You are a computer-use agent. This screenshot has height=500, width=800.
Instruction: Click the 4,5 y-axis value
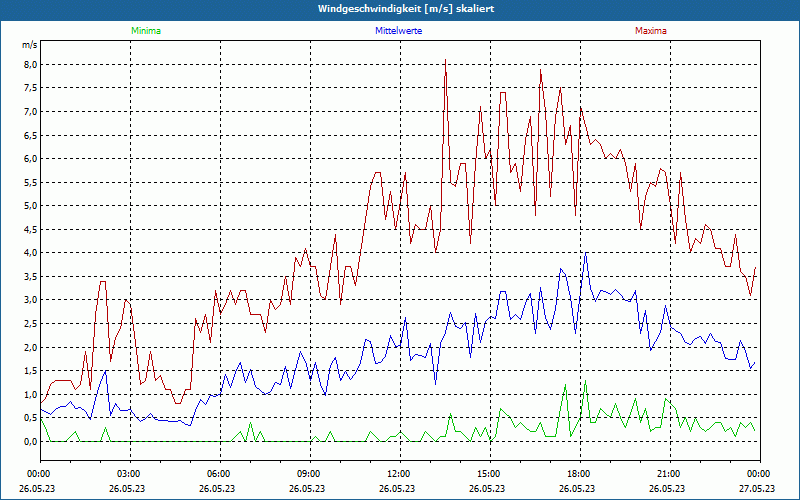[31, 229]
